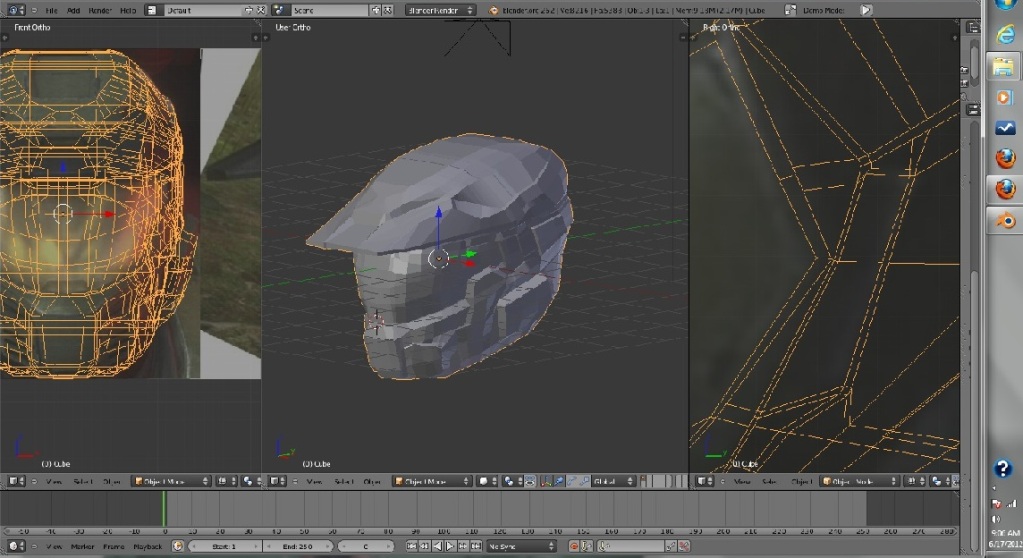1023x558 pixels.
Task: Open the info editor type selector icon
Action: point(15,10)
